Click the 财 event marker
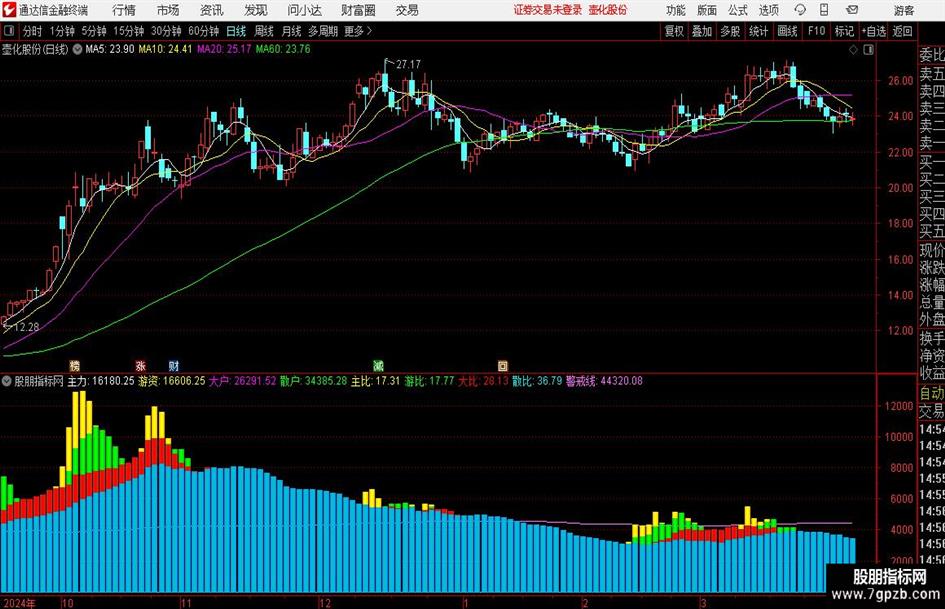The width and height of the screenshot is (945, 609). (174, 365)
